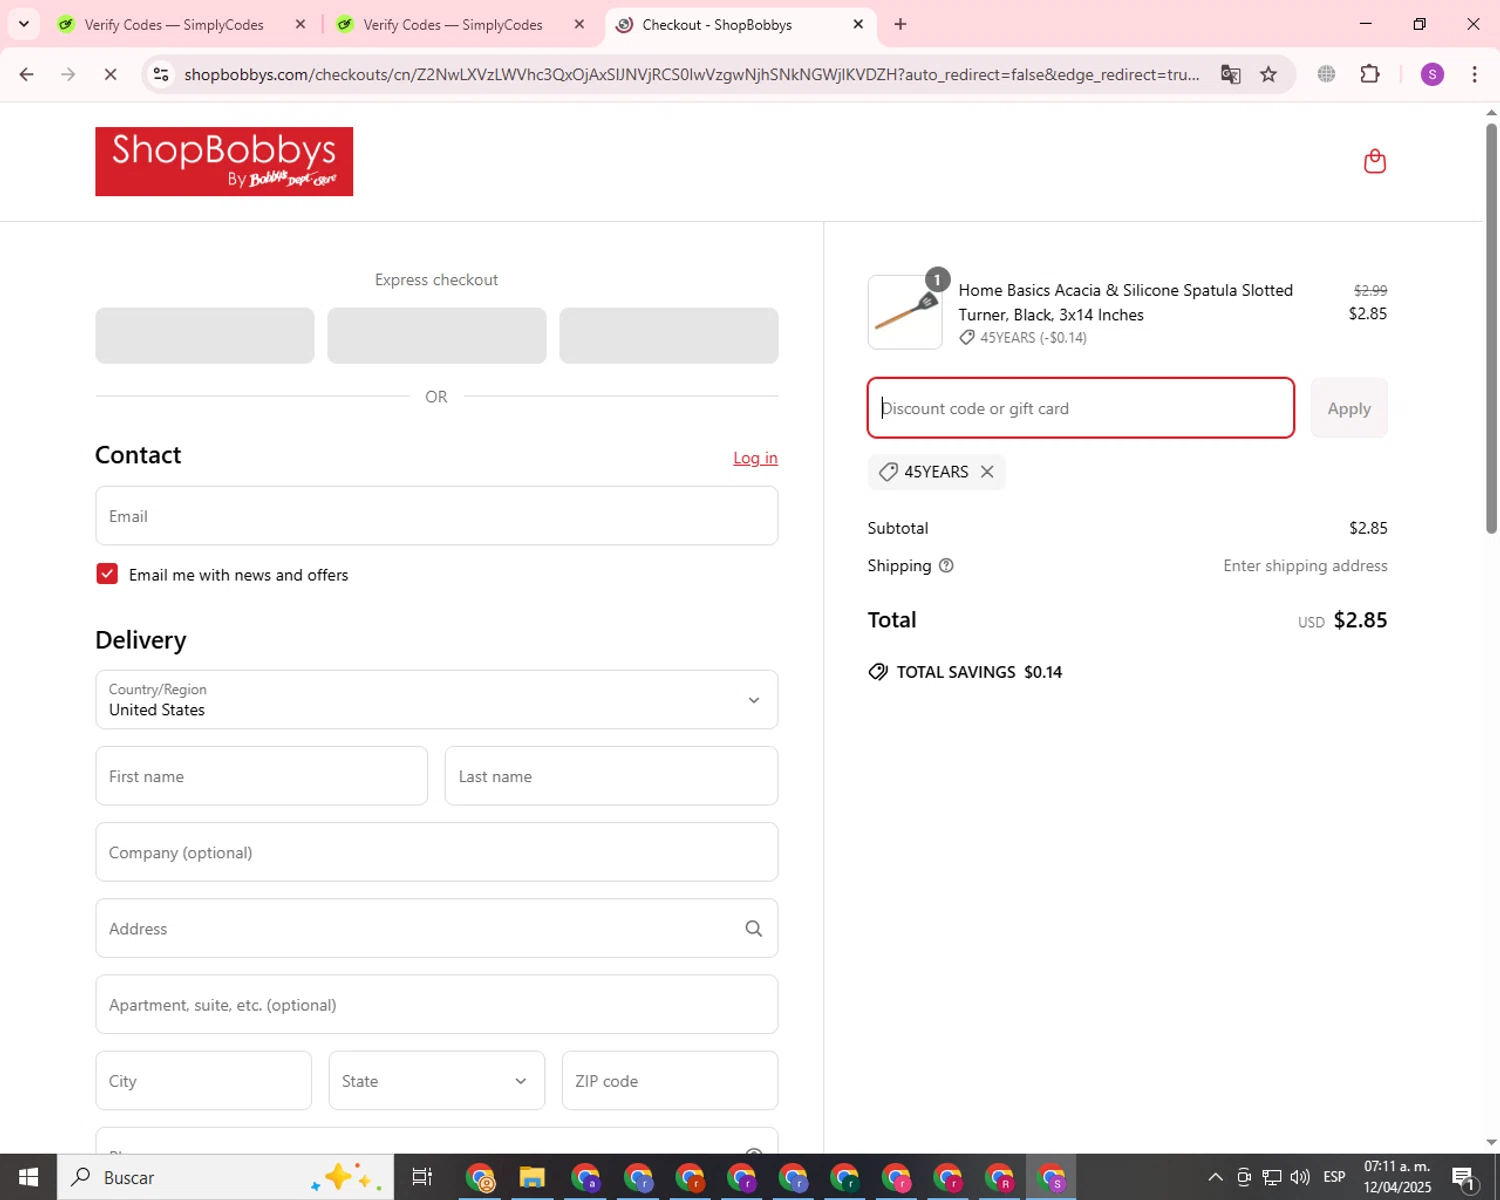This screenshot has width=1500, height=1200.
Task: Remove the 45YEARS discount code
Action: [x=987, y=472]
